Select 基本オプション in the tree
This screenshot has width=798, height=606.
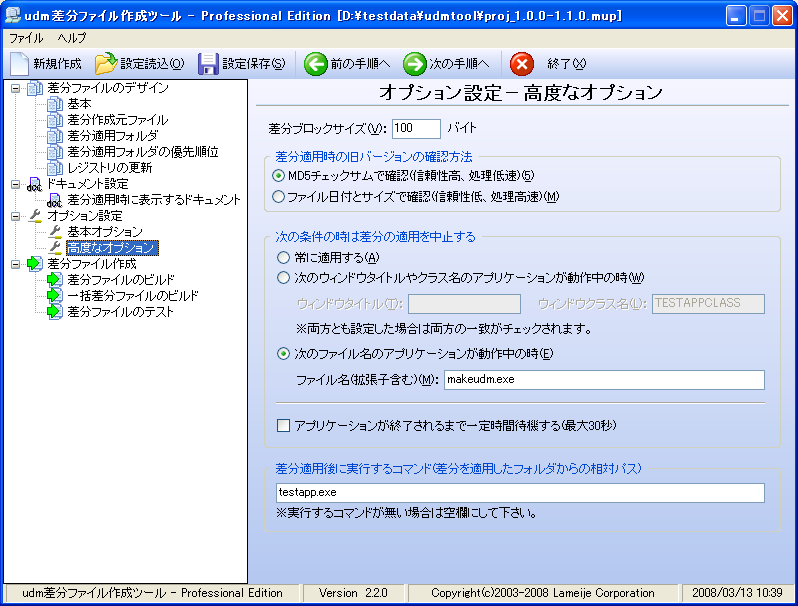click(x=105, y=232)
